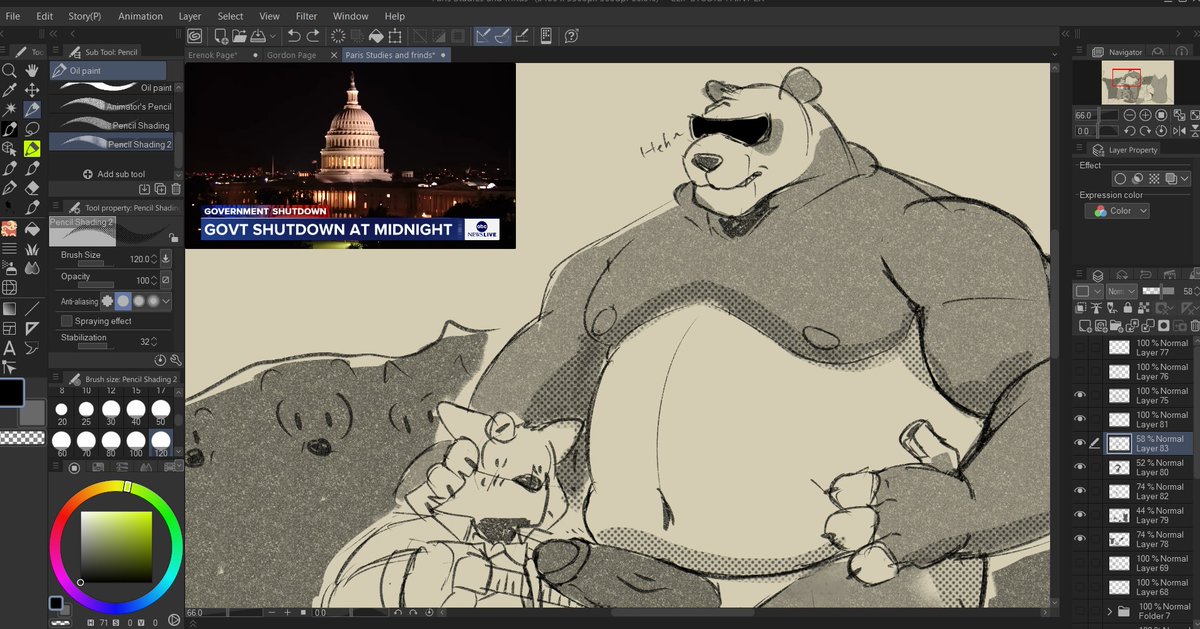Screen dimensions: 1200x629
Task: Flip canvas horizontally in the Navigator
Action: coord(1177,131)
